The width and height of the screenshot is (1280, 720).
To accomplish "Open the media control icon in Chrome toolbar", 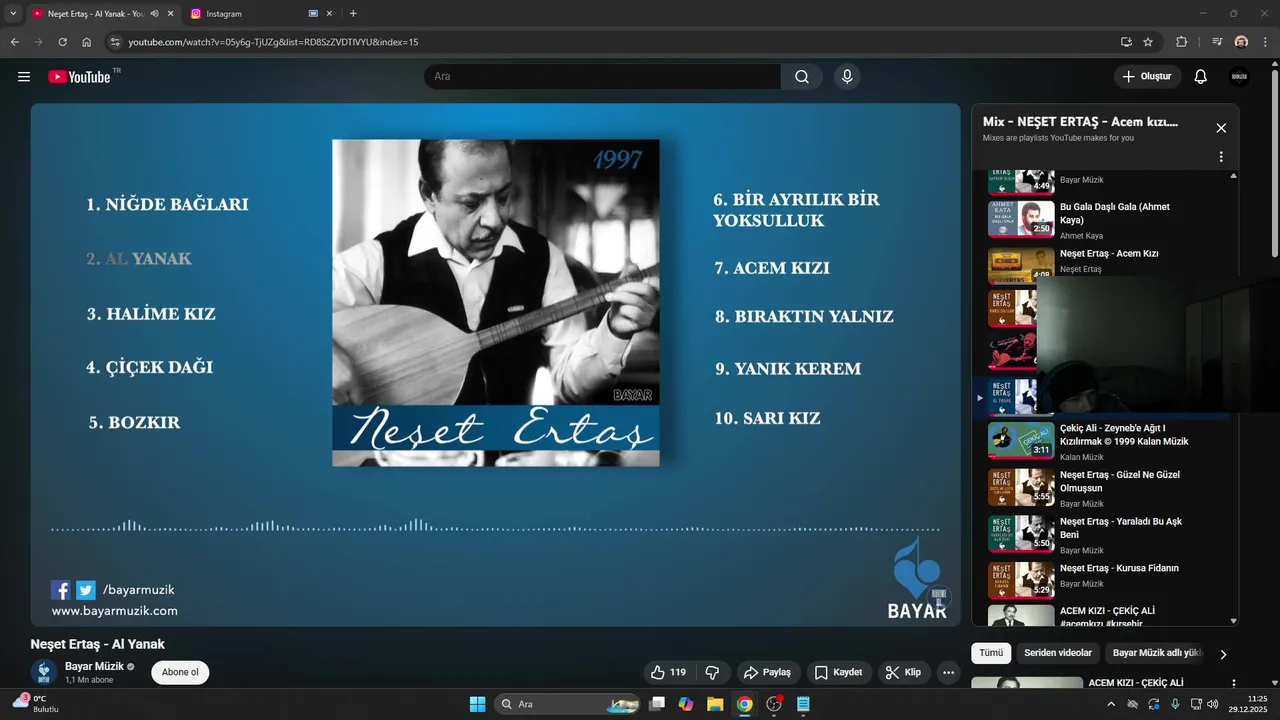I will [x=1217, y=42].
